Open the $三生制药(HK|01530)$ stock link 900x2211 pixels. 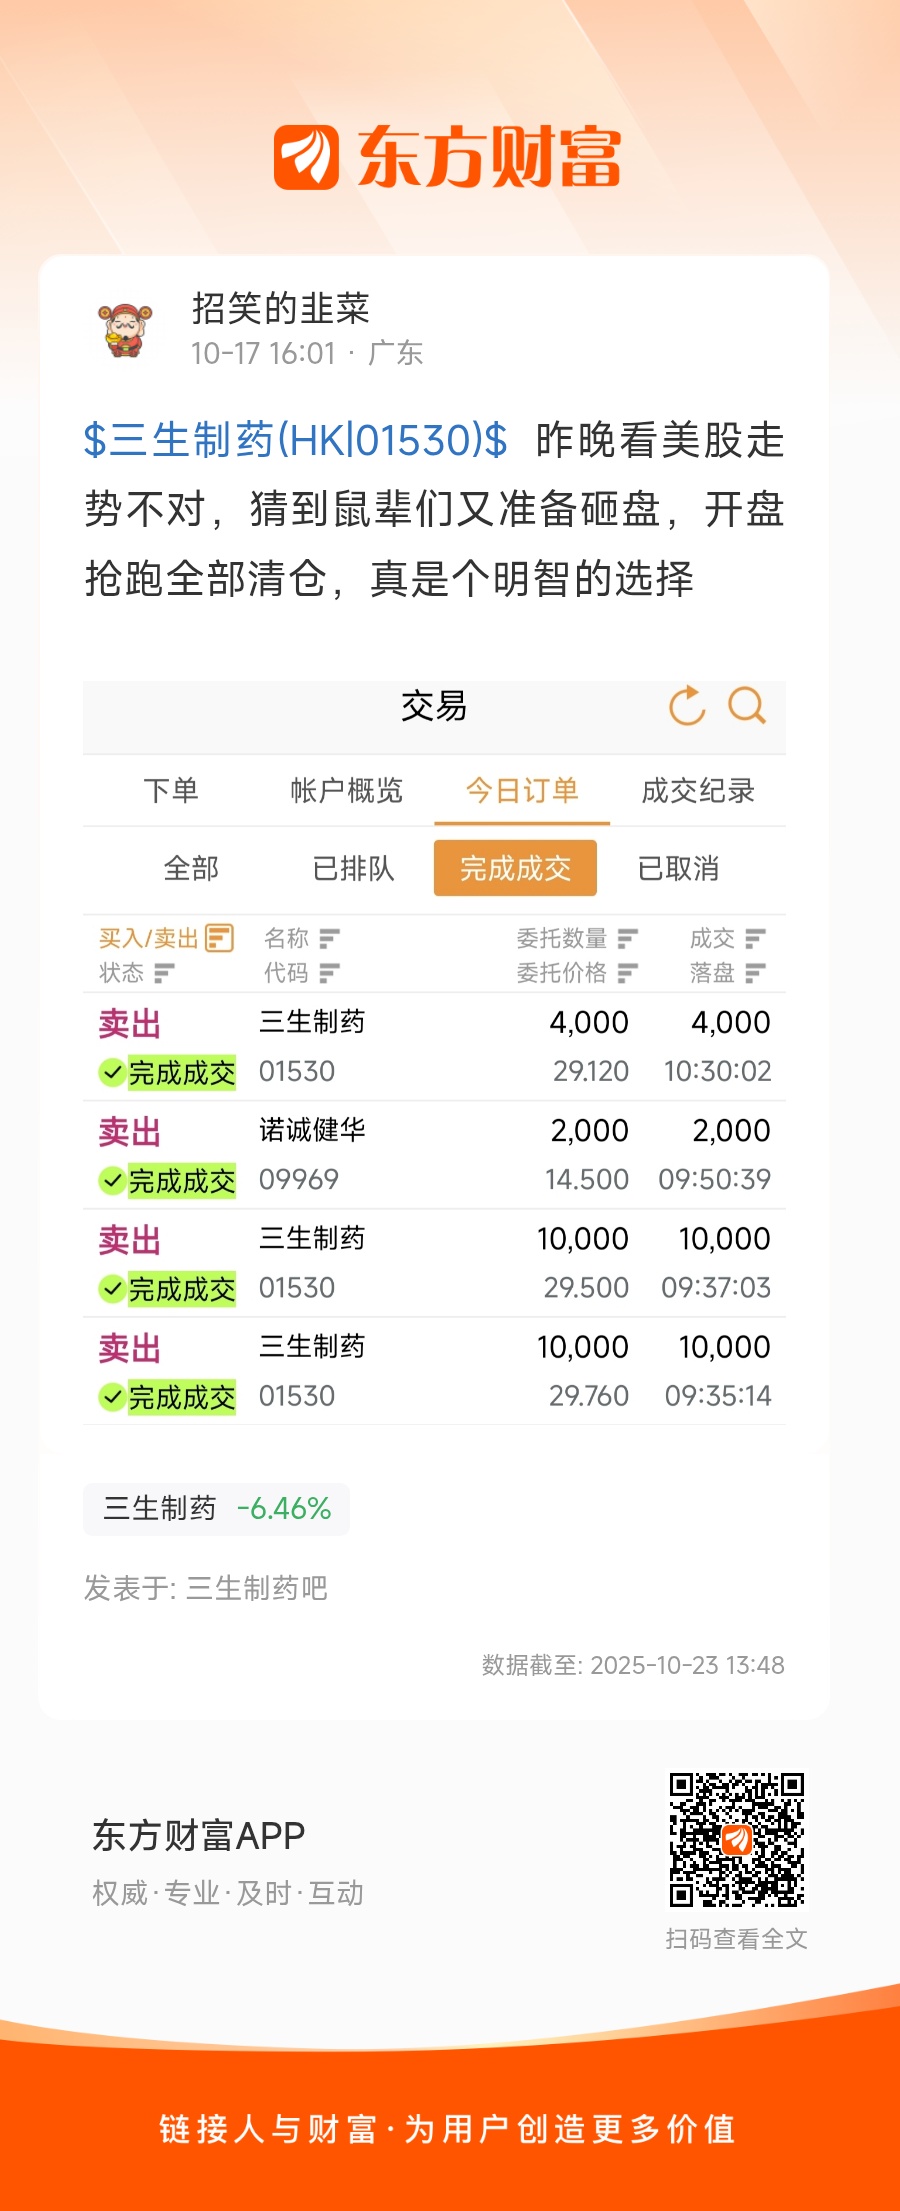click(296, 440)
